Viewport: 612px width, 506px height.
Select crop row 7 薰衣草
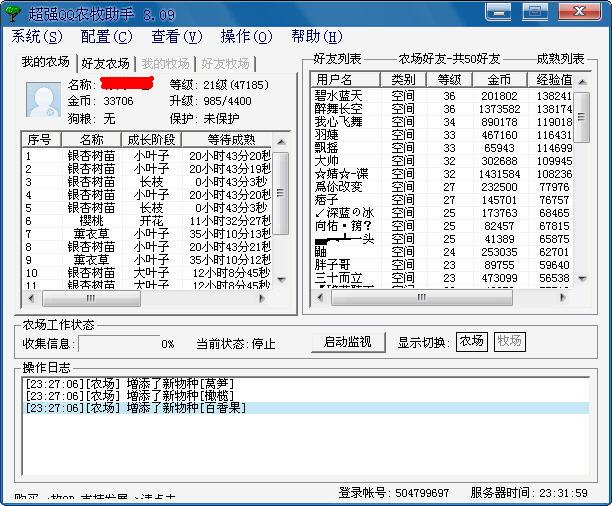tap(148, 234)
